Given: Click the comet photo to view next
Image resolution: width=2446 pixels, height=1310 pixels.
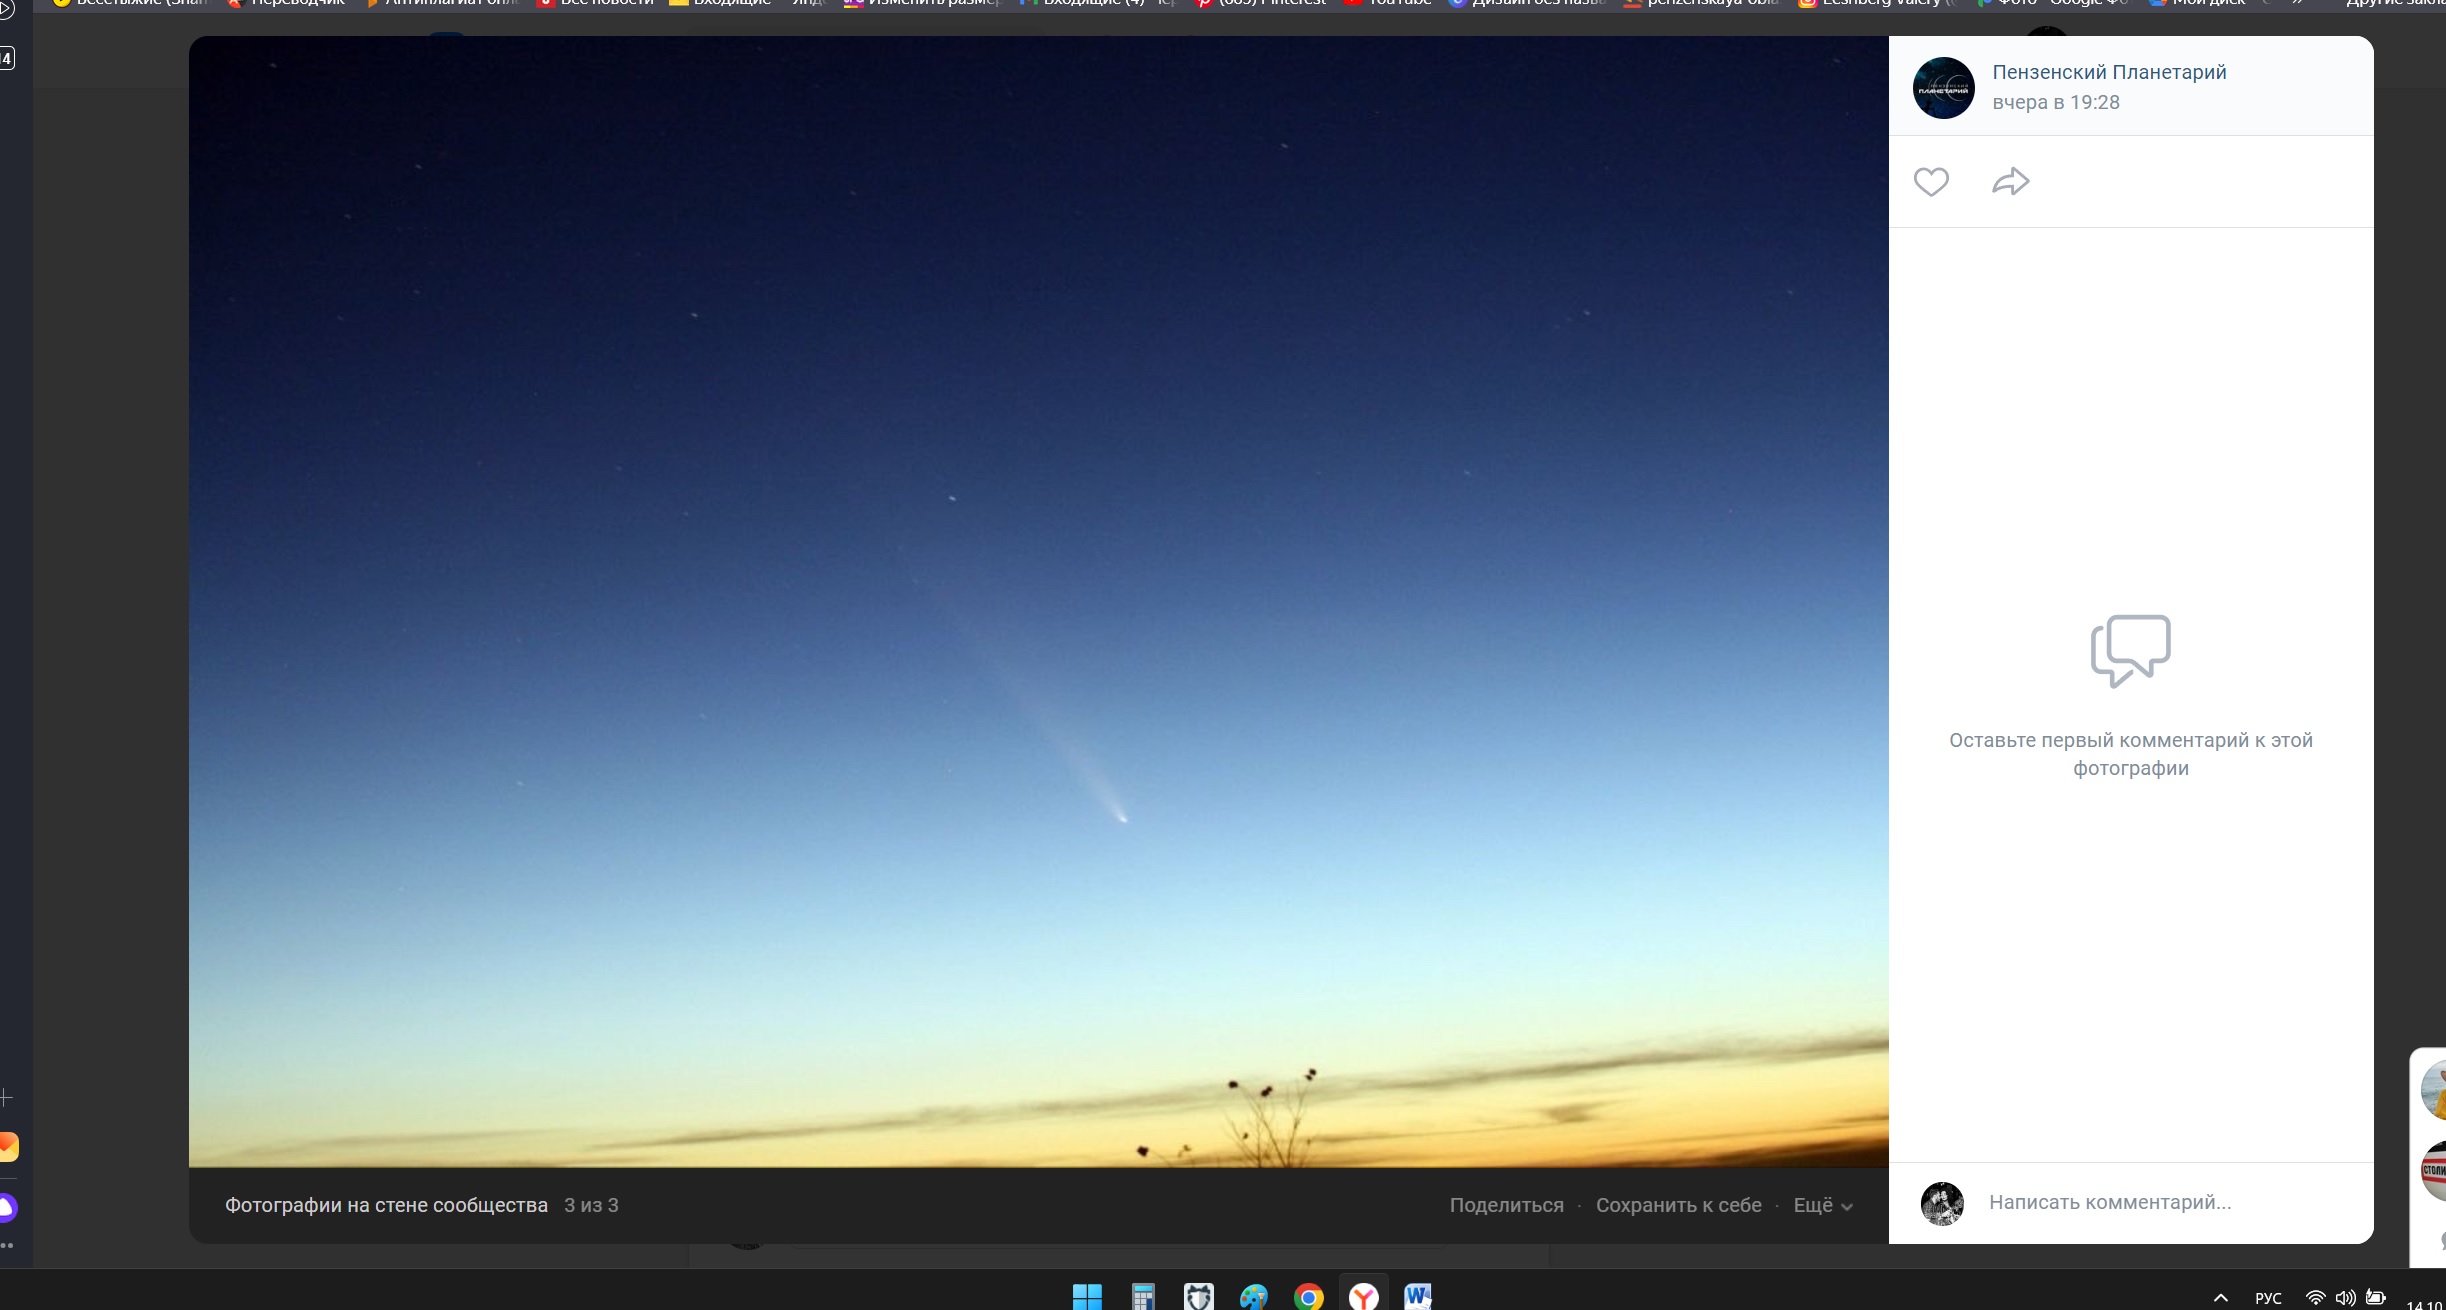Looking at the screenshot, I should [1038, 600].
